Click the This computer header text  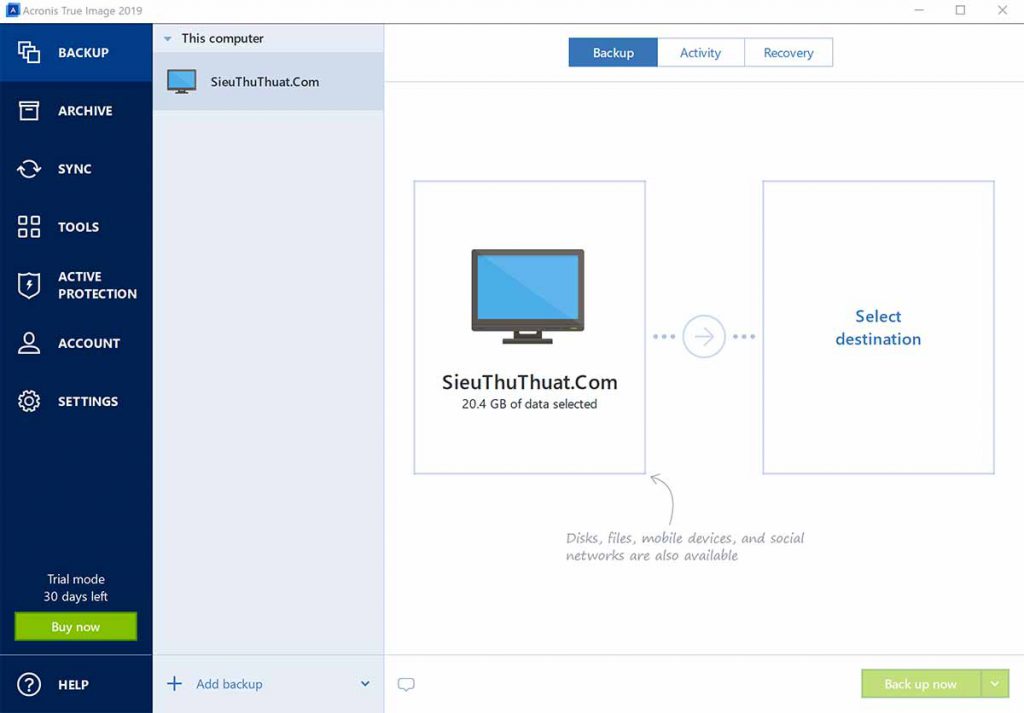coord(223,39)
